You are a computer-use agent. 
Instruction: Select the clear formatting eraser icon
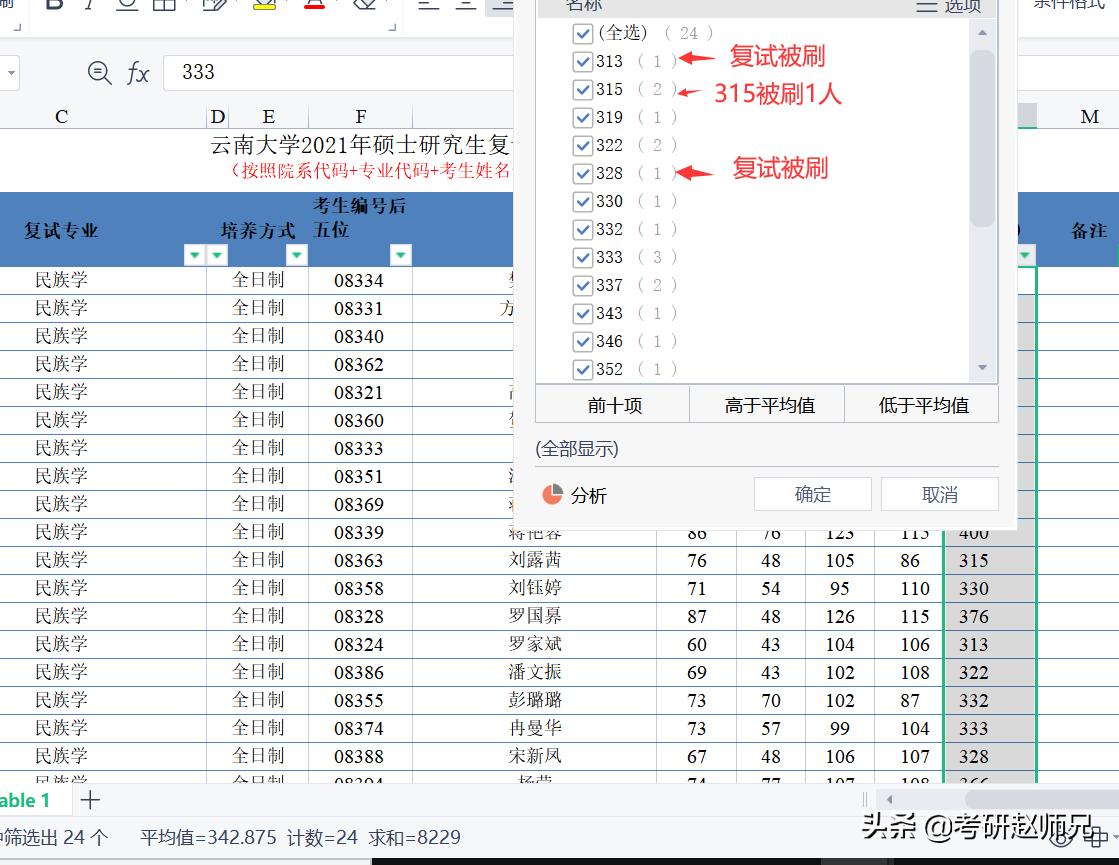[x=365, y=4]
